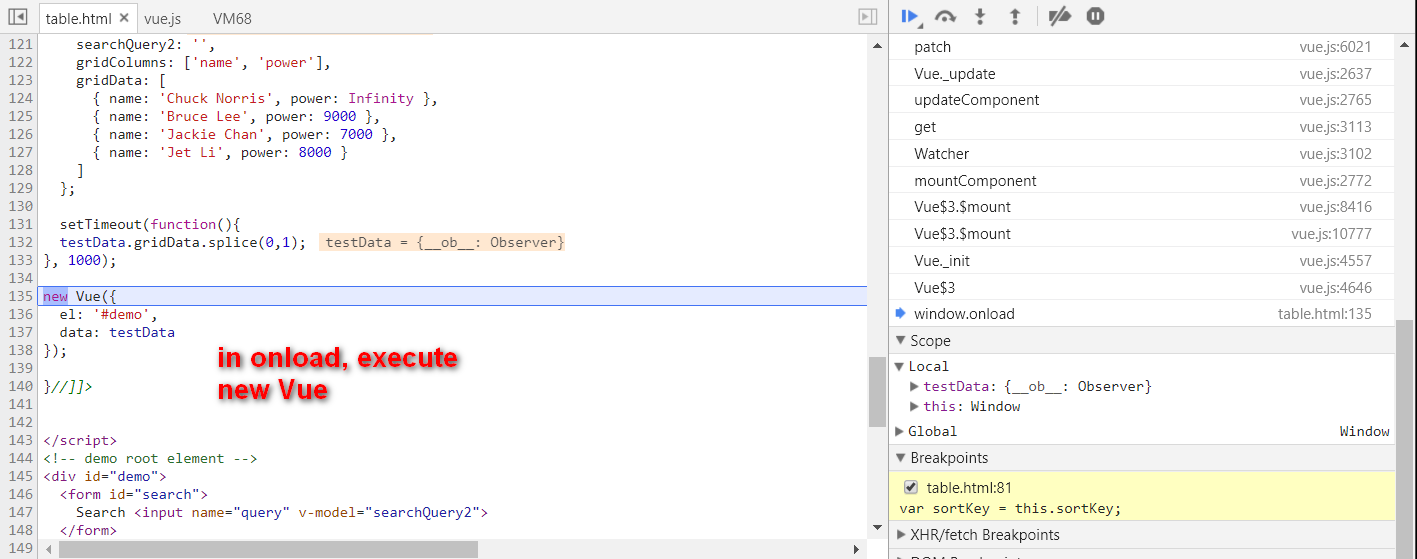
Task: Deactivate all breakpoints
Action: tap(1060, 16)
